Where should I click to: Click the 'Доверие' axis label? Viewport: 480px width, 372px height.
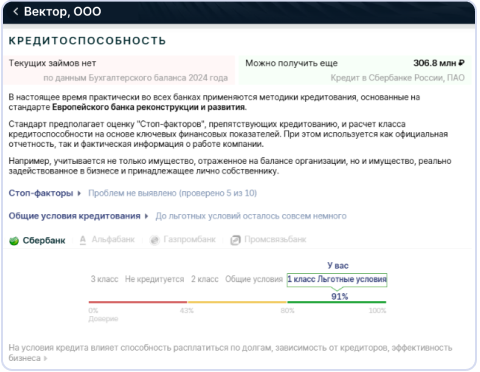pos(103,319)
